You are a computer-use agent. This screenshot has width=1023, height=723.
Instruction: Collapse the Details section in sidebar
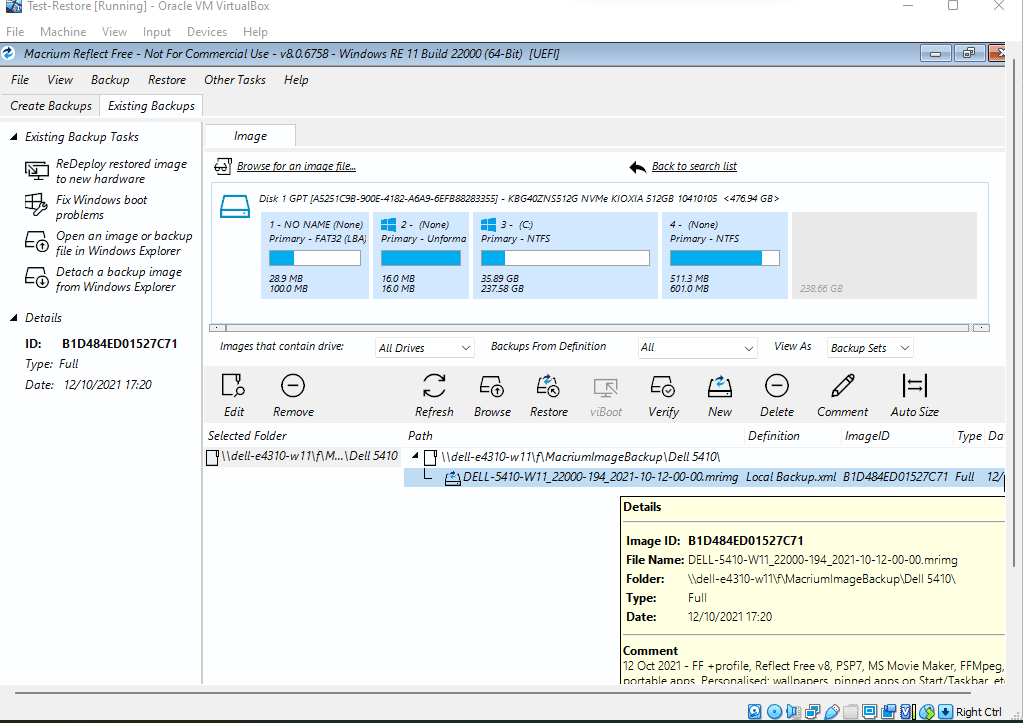coord(13,318)
